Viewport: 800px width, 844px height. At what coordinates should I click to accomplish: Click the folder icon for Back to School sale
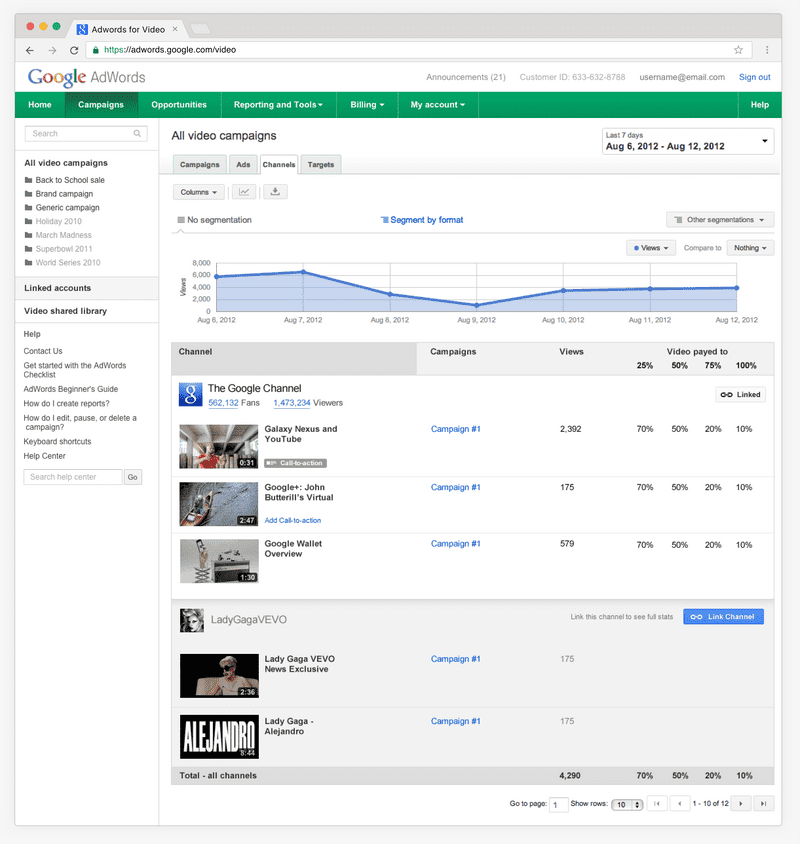(x=29, y=180)
